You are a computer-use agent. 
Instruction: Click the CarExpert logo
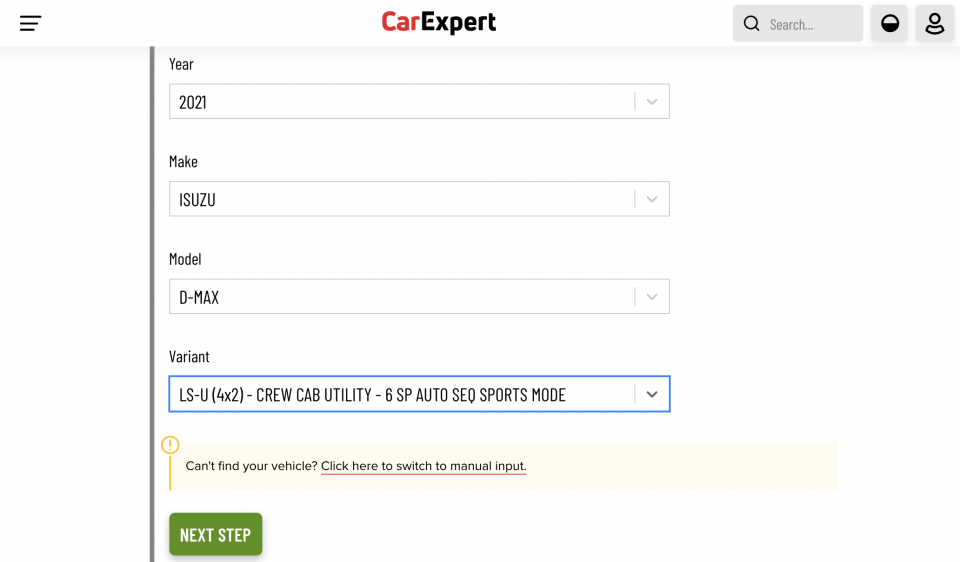pyautogui.click(x=438, y=23)
